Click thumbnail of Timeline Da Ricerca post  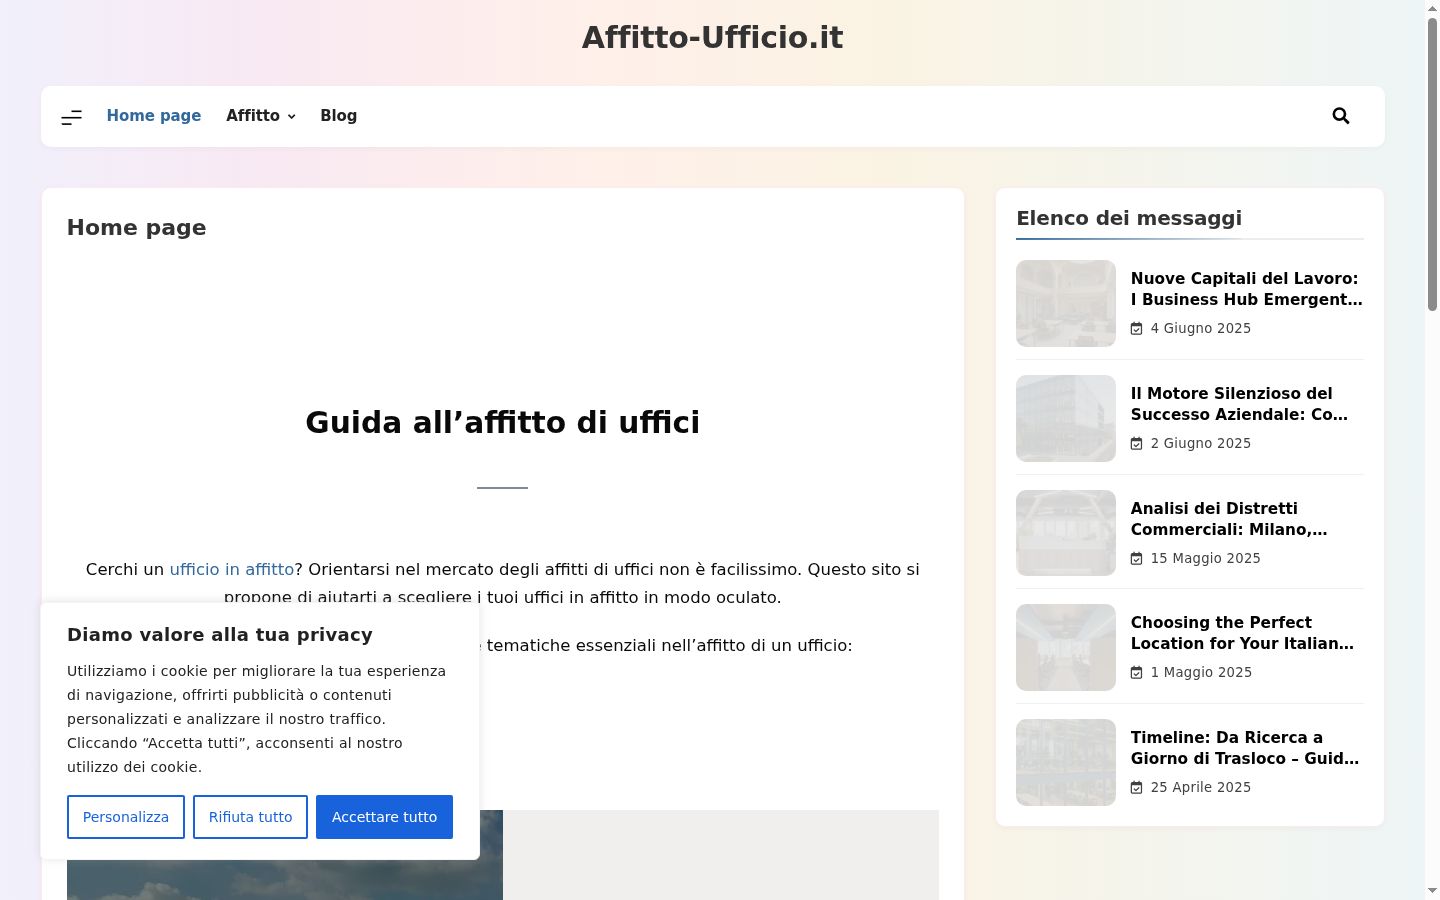1066,762
